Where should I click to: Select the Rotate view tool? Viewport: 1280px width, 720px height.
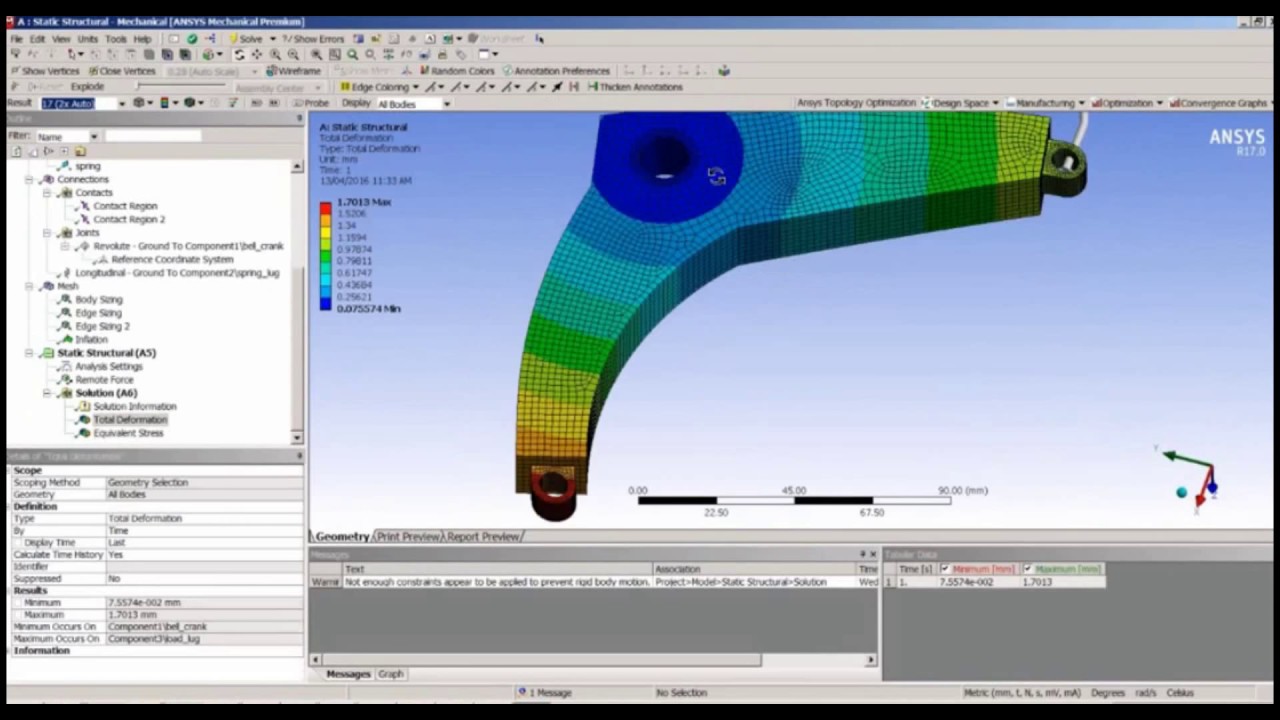tap(238, 55)
